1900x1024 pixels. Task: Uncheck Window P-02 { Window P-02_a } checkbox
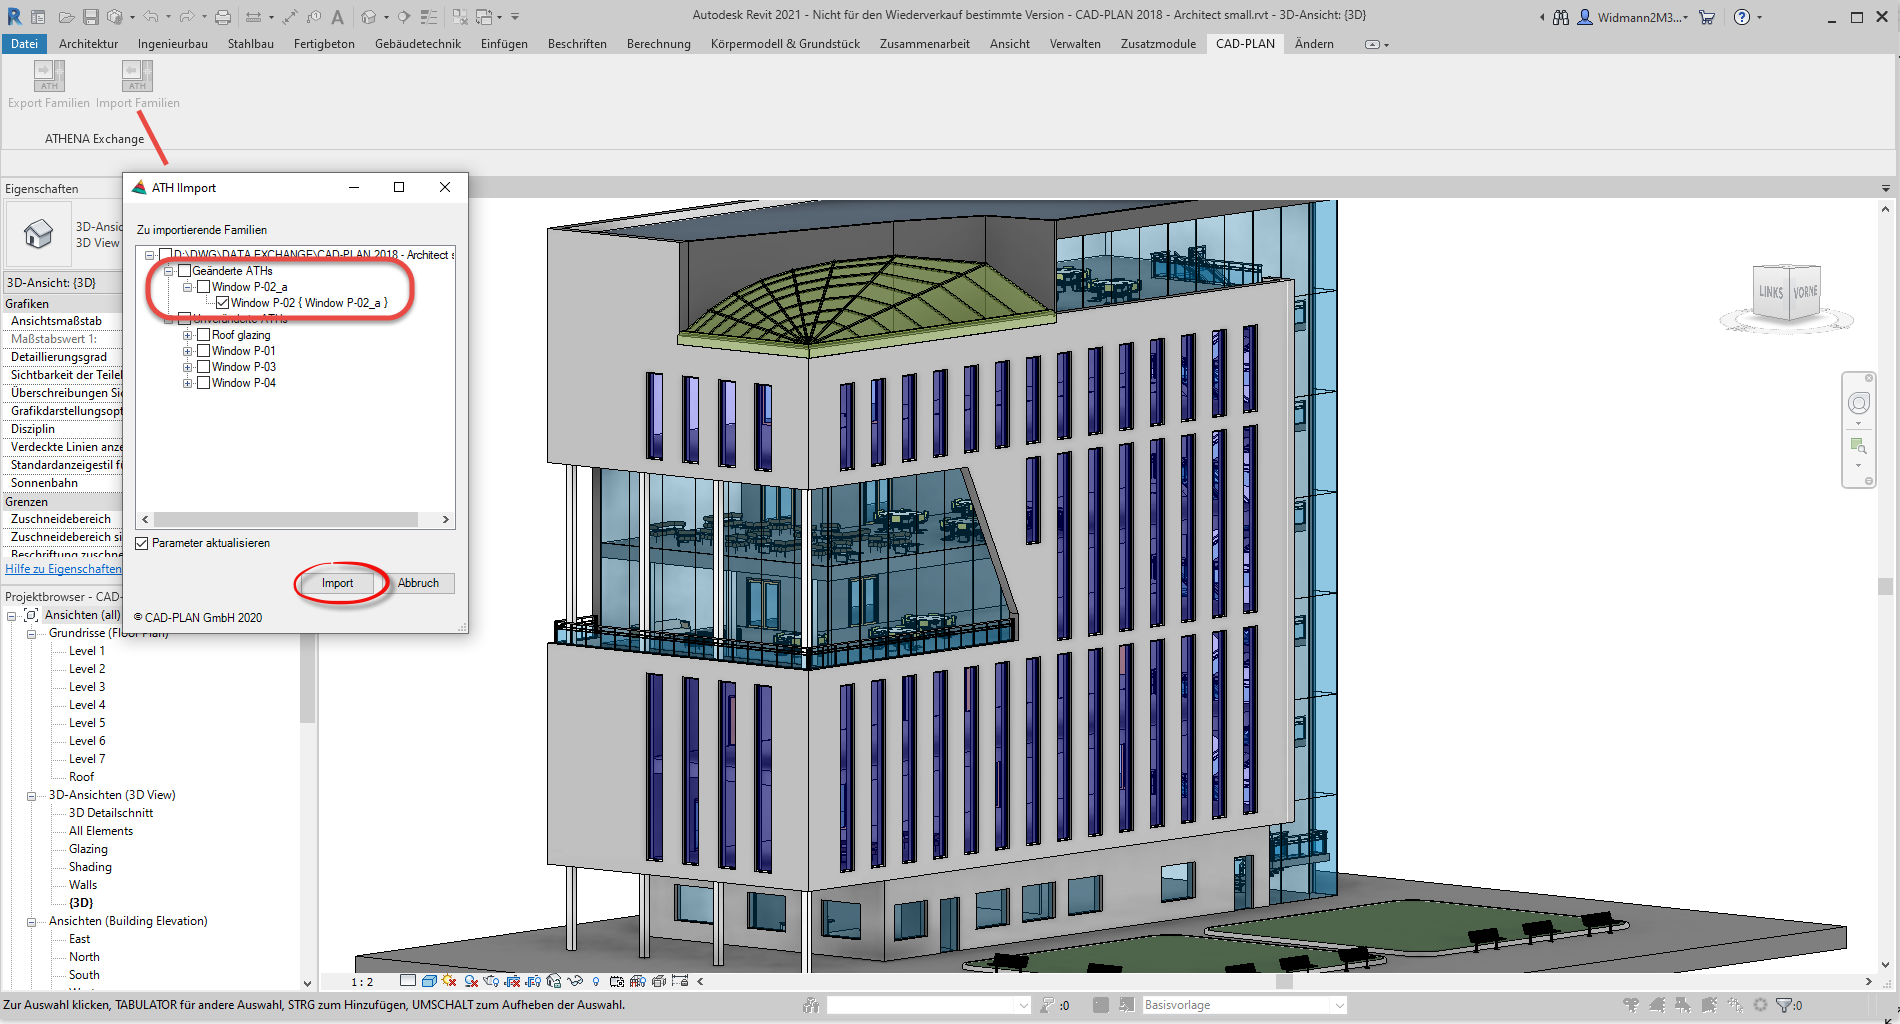(222, 303)
